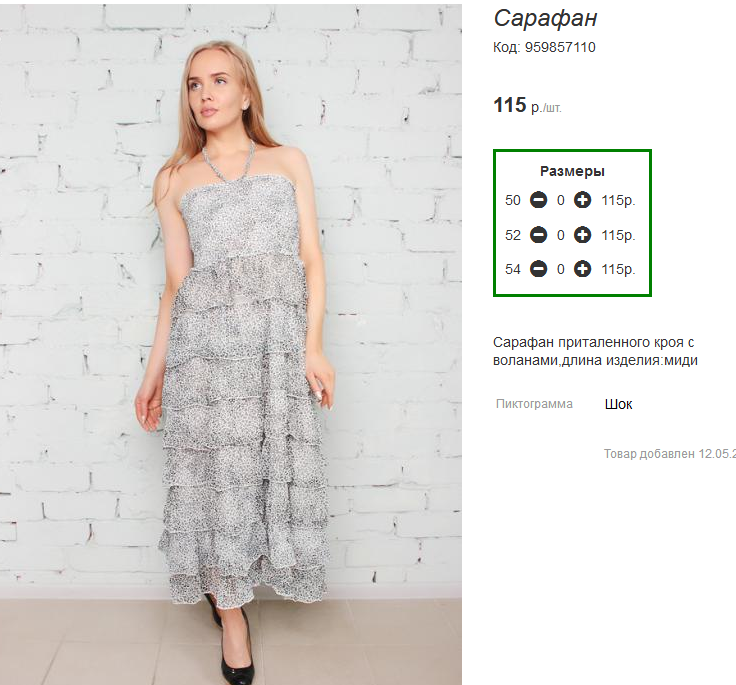Open the Шок pictogram link
The width and height of the screenshot is (736, 685).
point(618,404)
